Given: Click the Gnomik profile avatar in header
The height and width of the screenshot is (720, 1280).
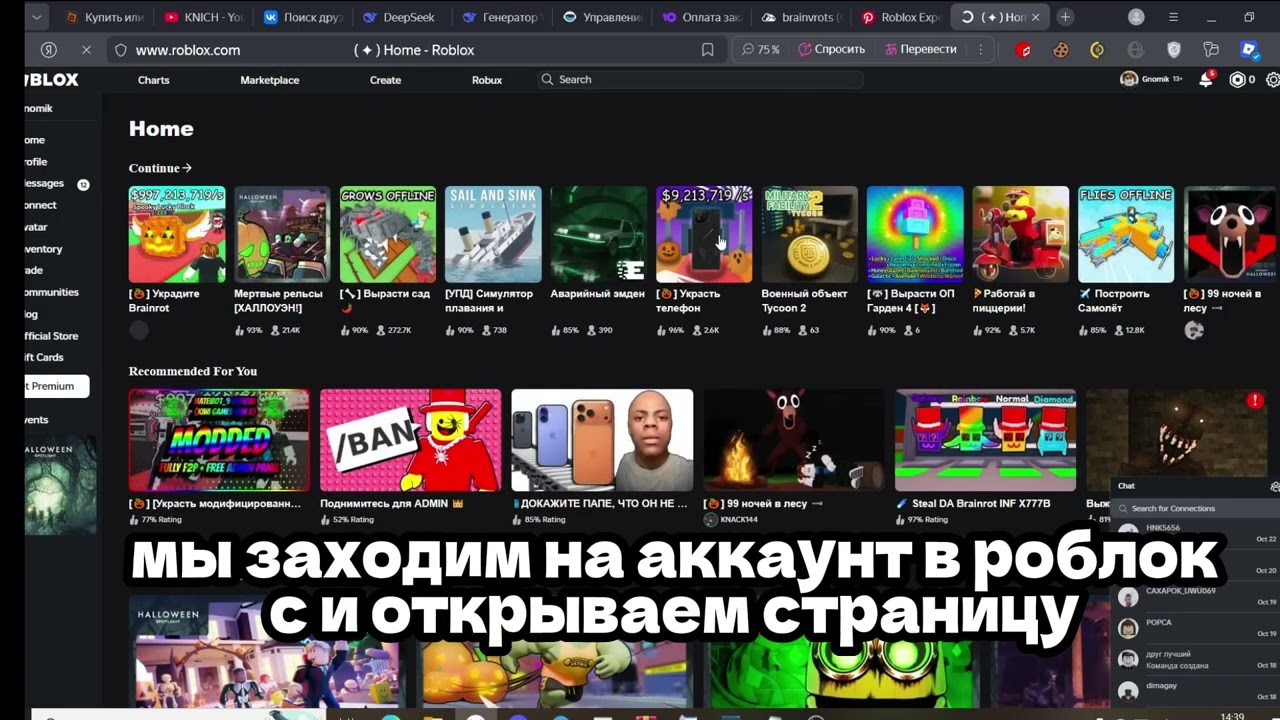Looking at the screenshot, I should coord(1129,79).
